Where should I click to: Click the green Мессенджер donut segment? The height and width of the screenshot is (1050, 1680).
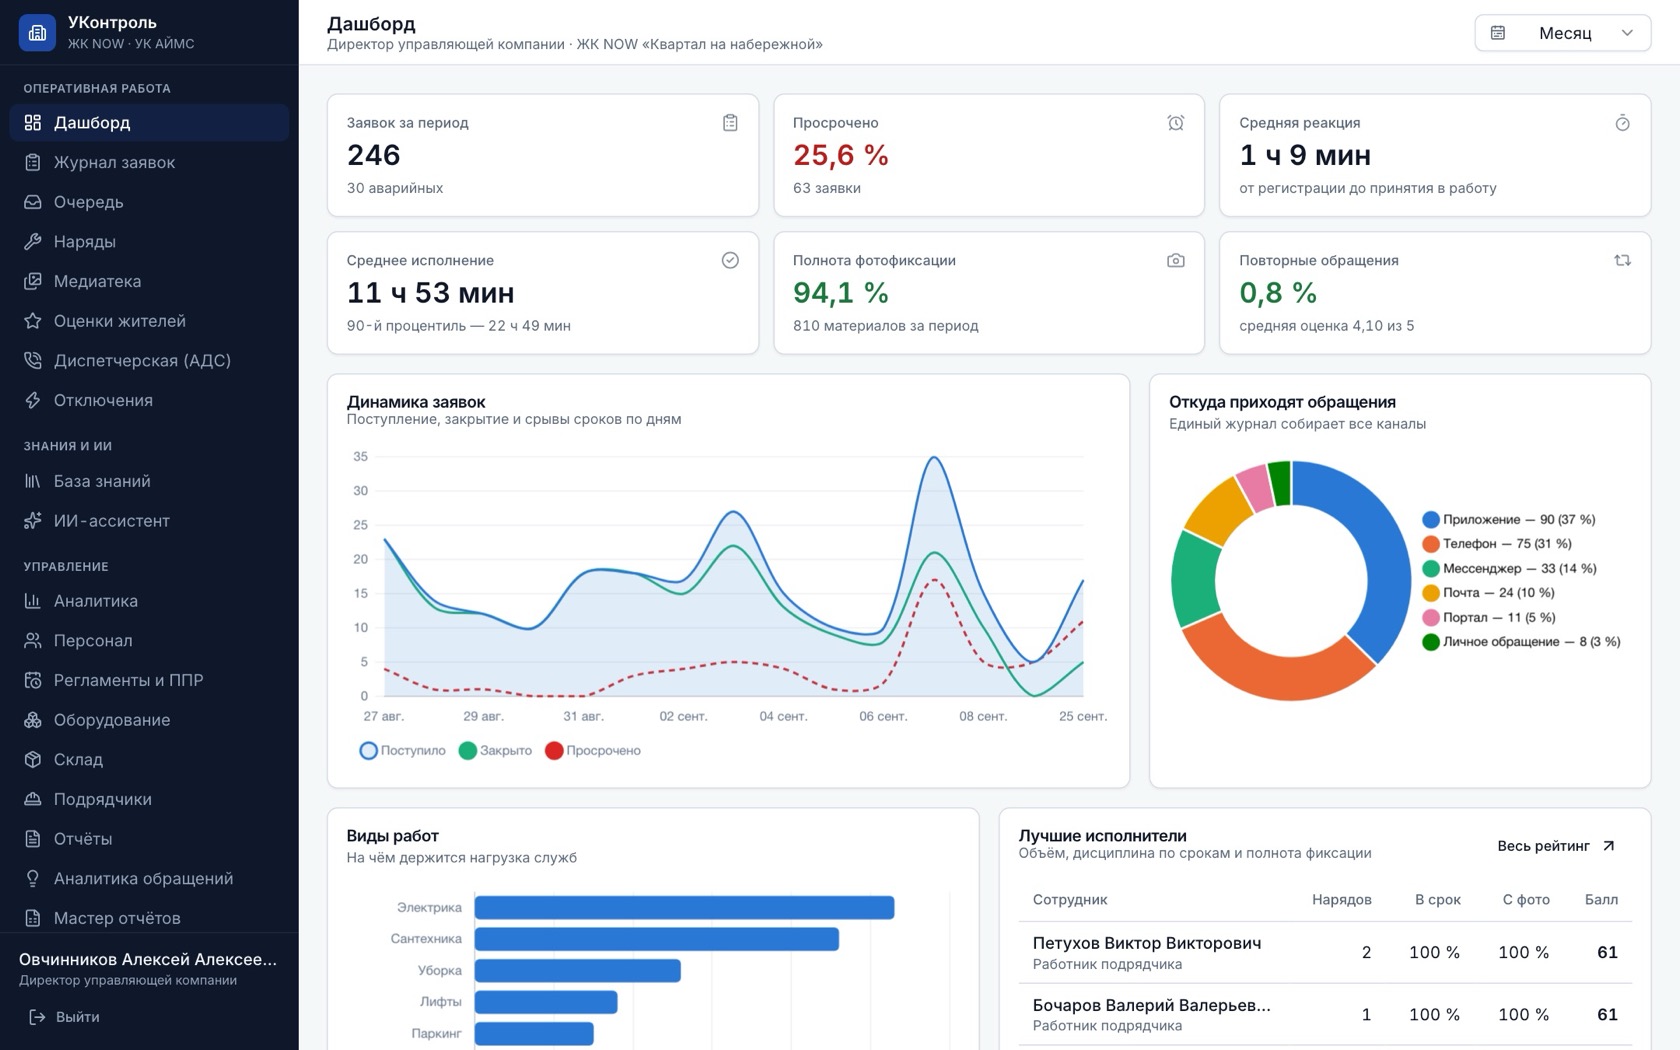(1194, 579)
